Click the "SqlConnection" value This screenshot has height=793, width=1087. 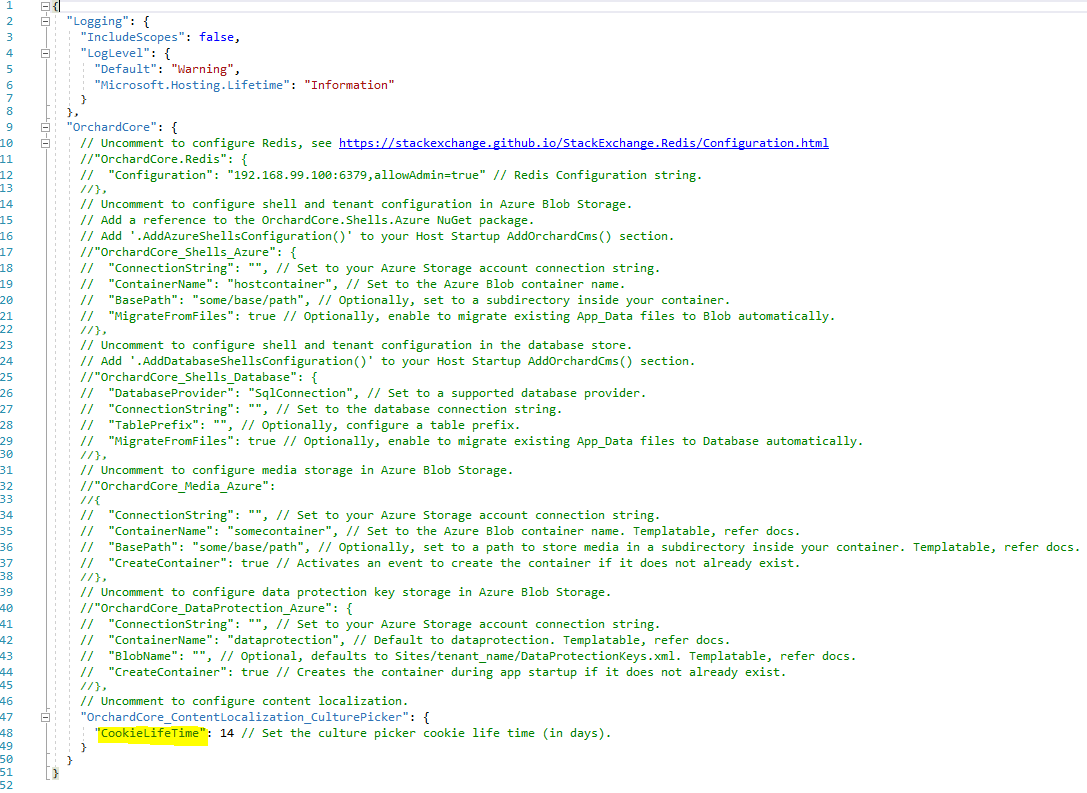(300, 393)
